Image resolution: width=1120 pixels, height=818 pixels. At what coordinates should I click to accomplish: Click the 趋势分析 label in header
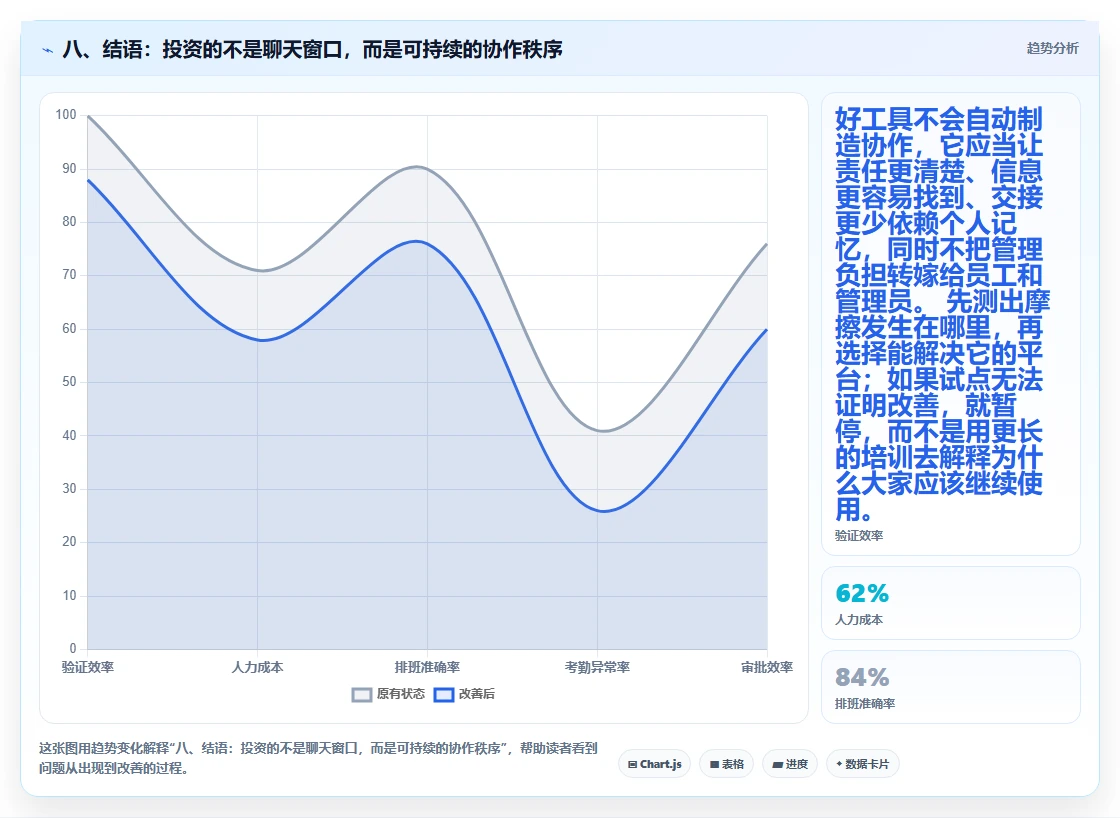point(1052,49)
